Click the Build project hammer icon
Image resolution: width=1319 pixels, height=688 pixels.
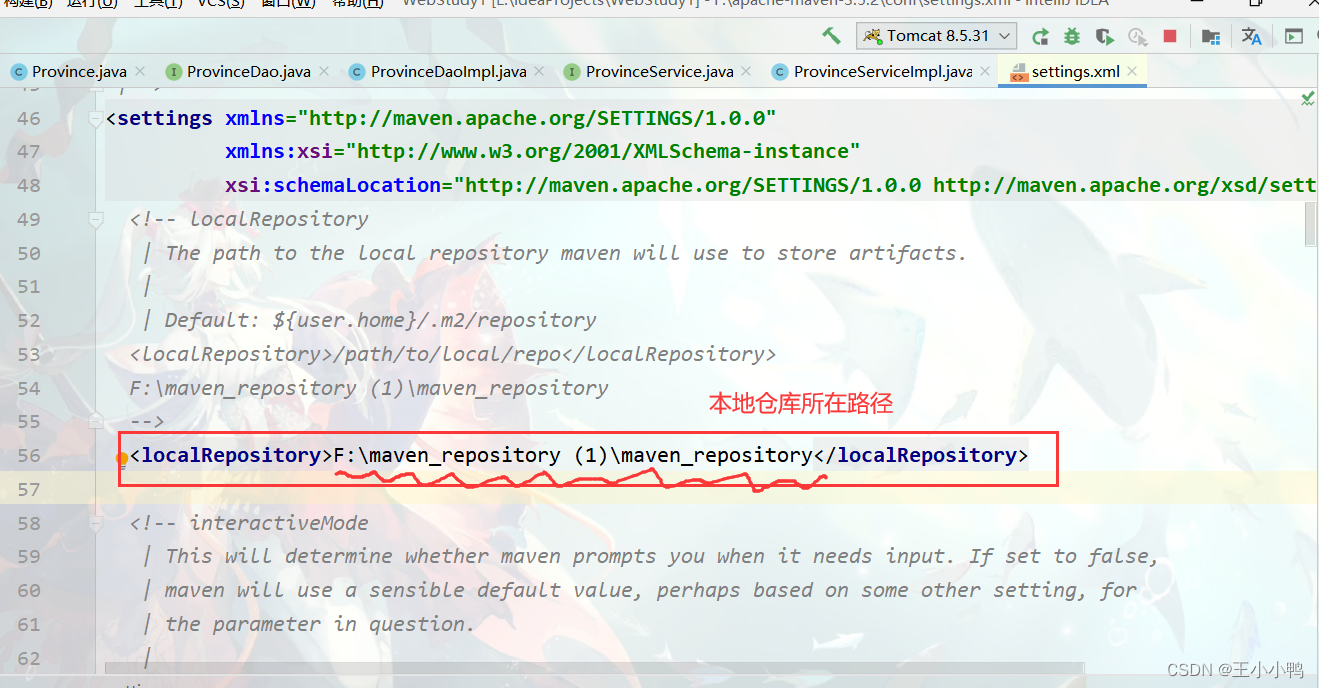831,36
